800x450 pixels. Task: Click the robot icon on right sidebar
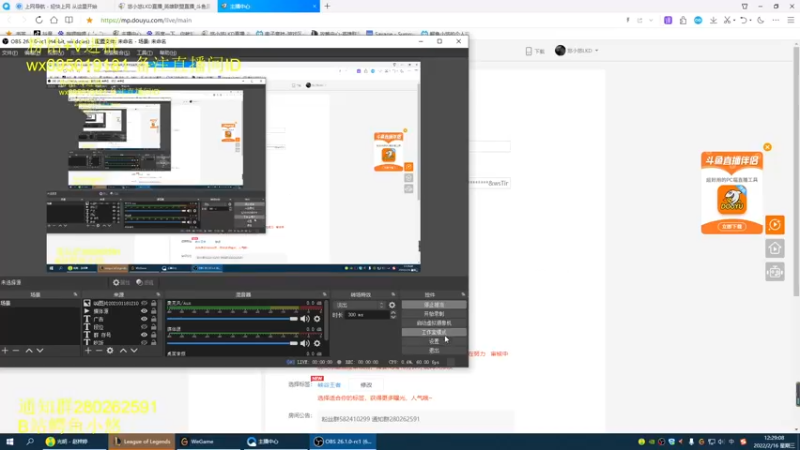775,272
